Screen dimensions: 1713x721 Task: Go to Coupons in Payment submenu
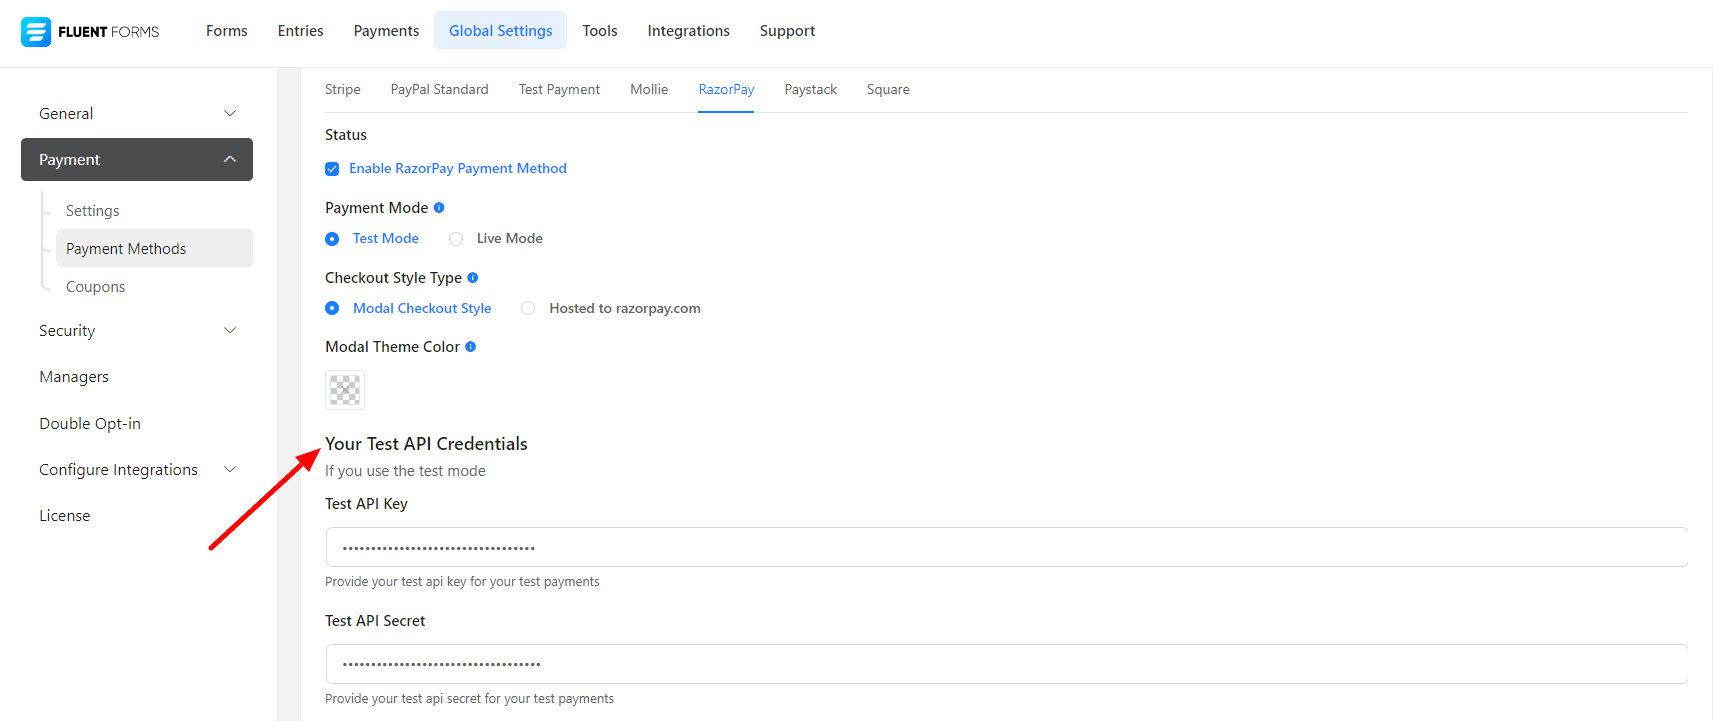pos(96,287)
